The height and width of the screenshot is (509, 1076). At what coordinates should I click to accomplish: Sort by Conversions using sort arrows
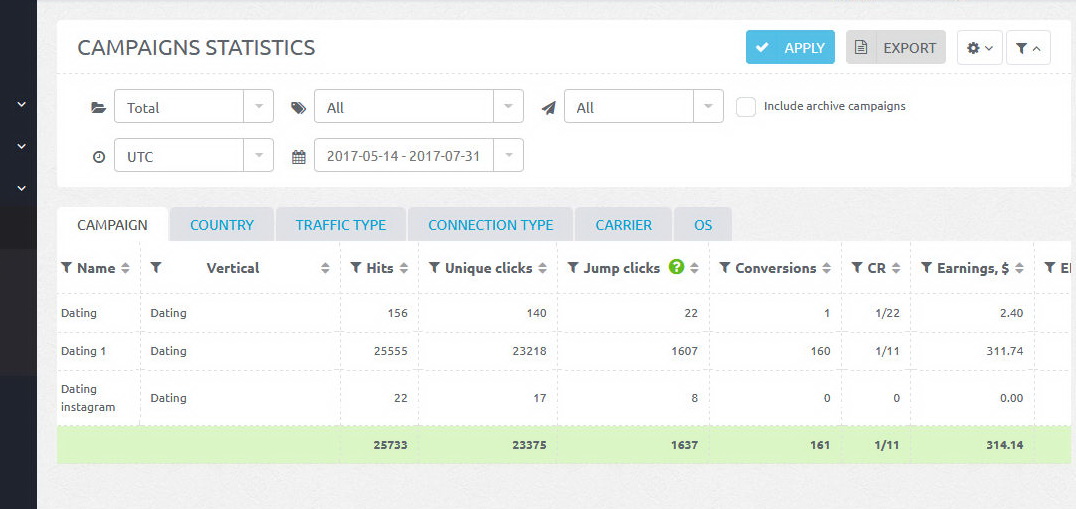click(x=827, y=269)
